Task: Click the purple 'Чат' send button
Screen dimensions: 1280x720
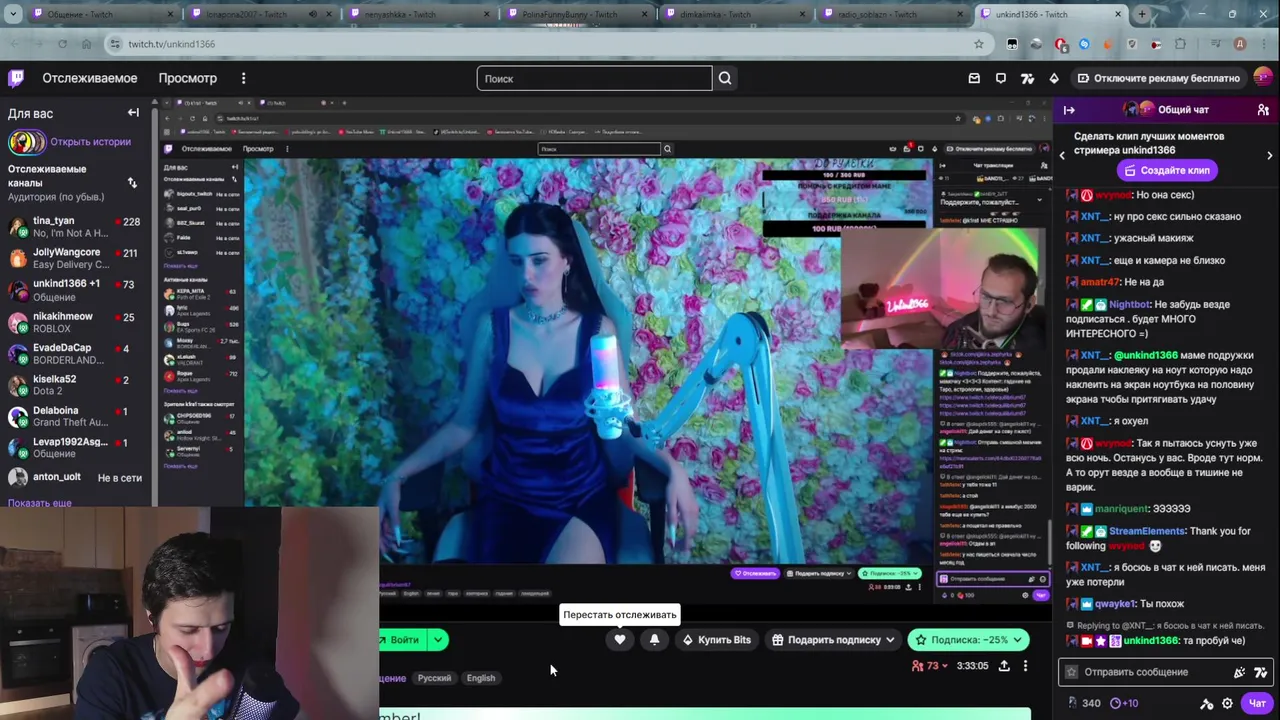Action: click(x=1257, y=703)
